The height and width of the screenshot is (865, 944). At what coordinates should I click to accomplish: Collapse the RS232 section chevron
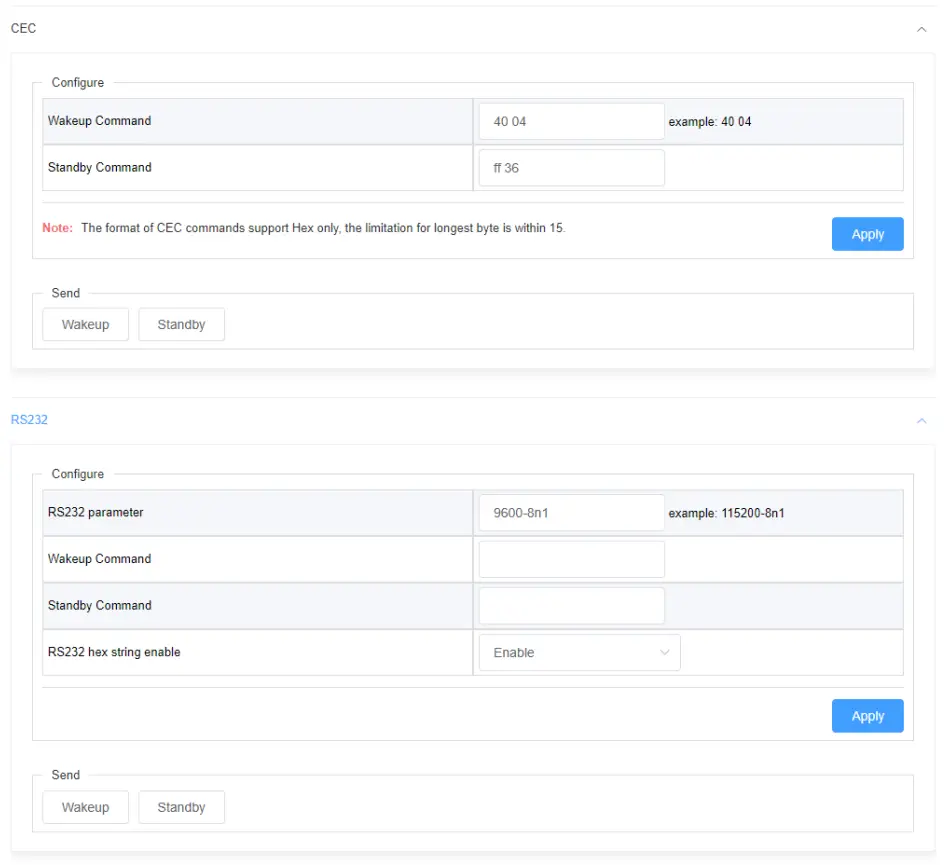(x=921, y=421)
